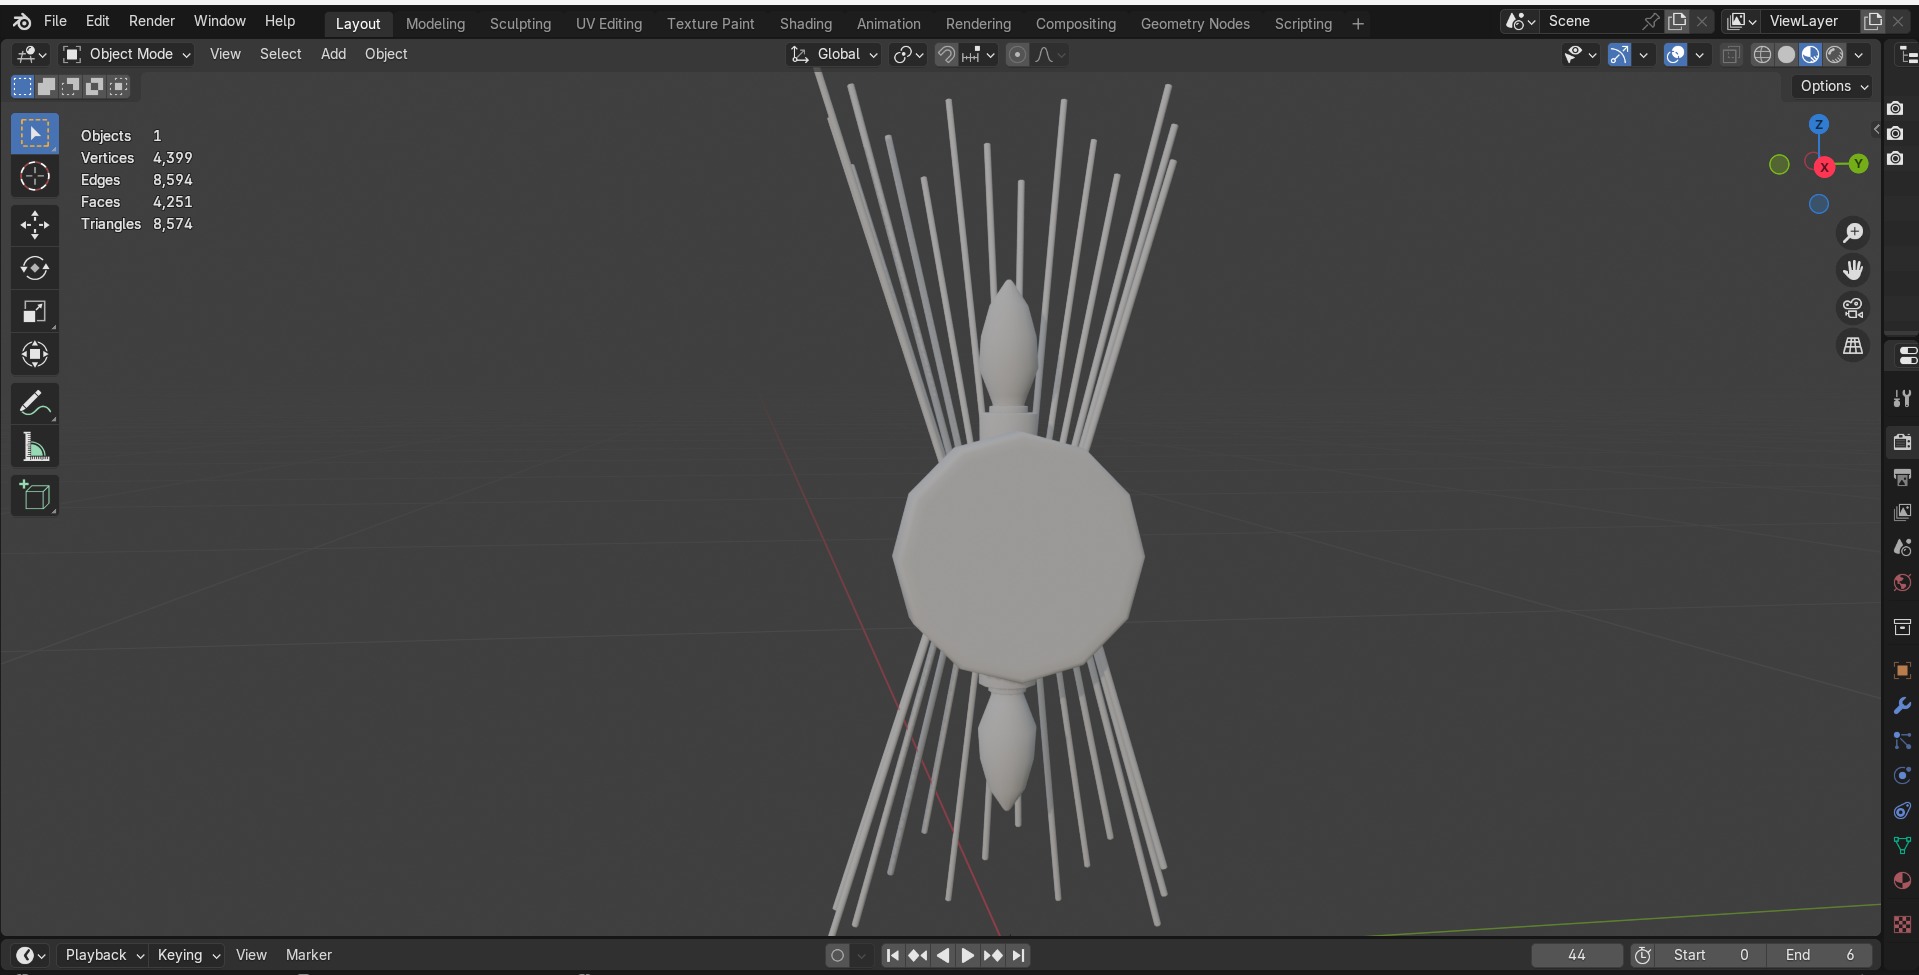Pick the Scale tool
1919x975 pixels.
pyautogui.click(x=35, y=312)
